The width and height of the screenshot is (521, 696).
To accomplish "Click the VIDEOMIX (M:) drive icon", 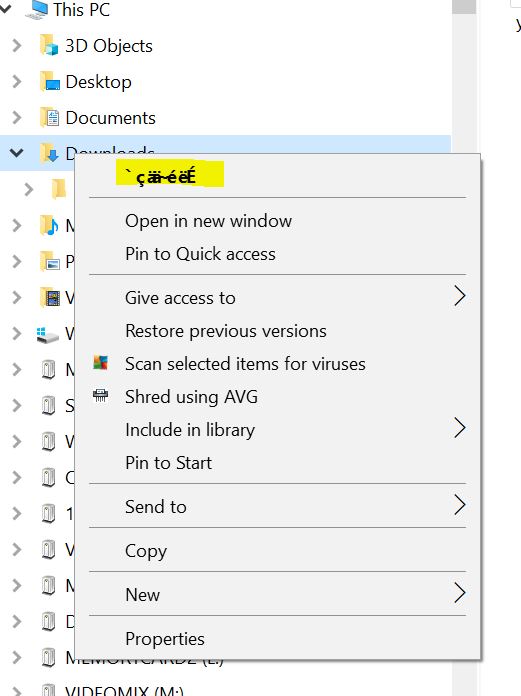I will click(x=48, y=690).
